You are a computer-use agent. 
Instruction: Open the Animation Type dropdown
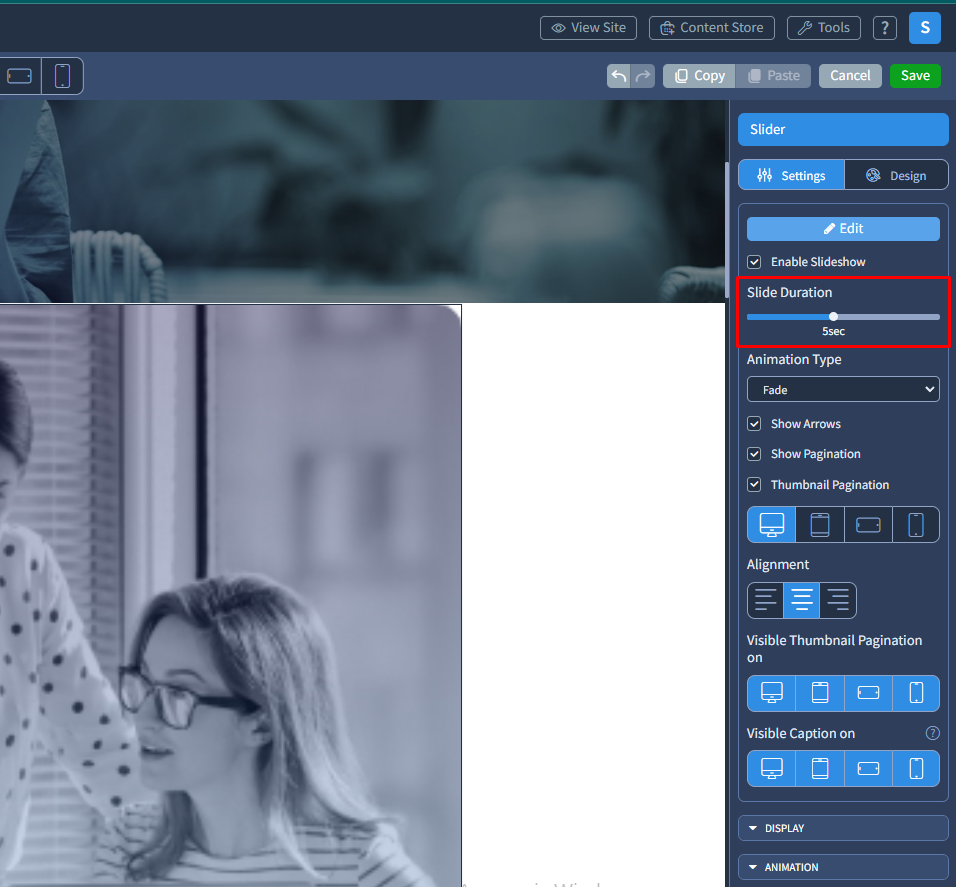[843, 390]
